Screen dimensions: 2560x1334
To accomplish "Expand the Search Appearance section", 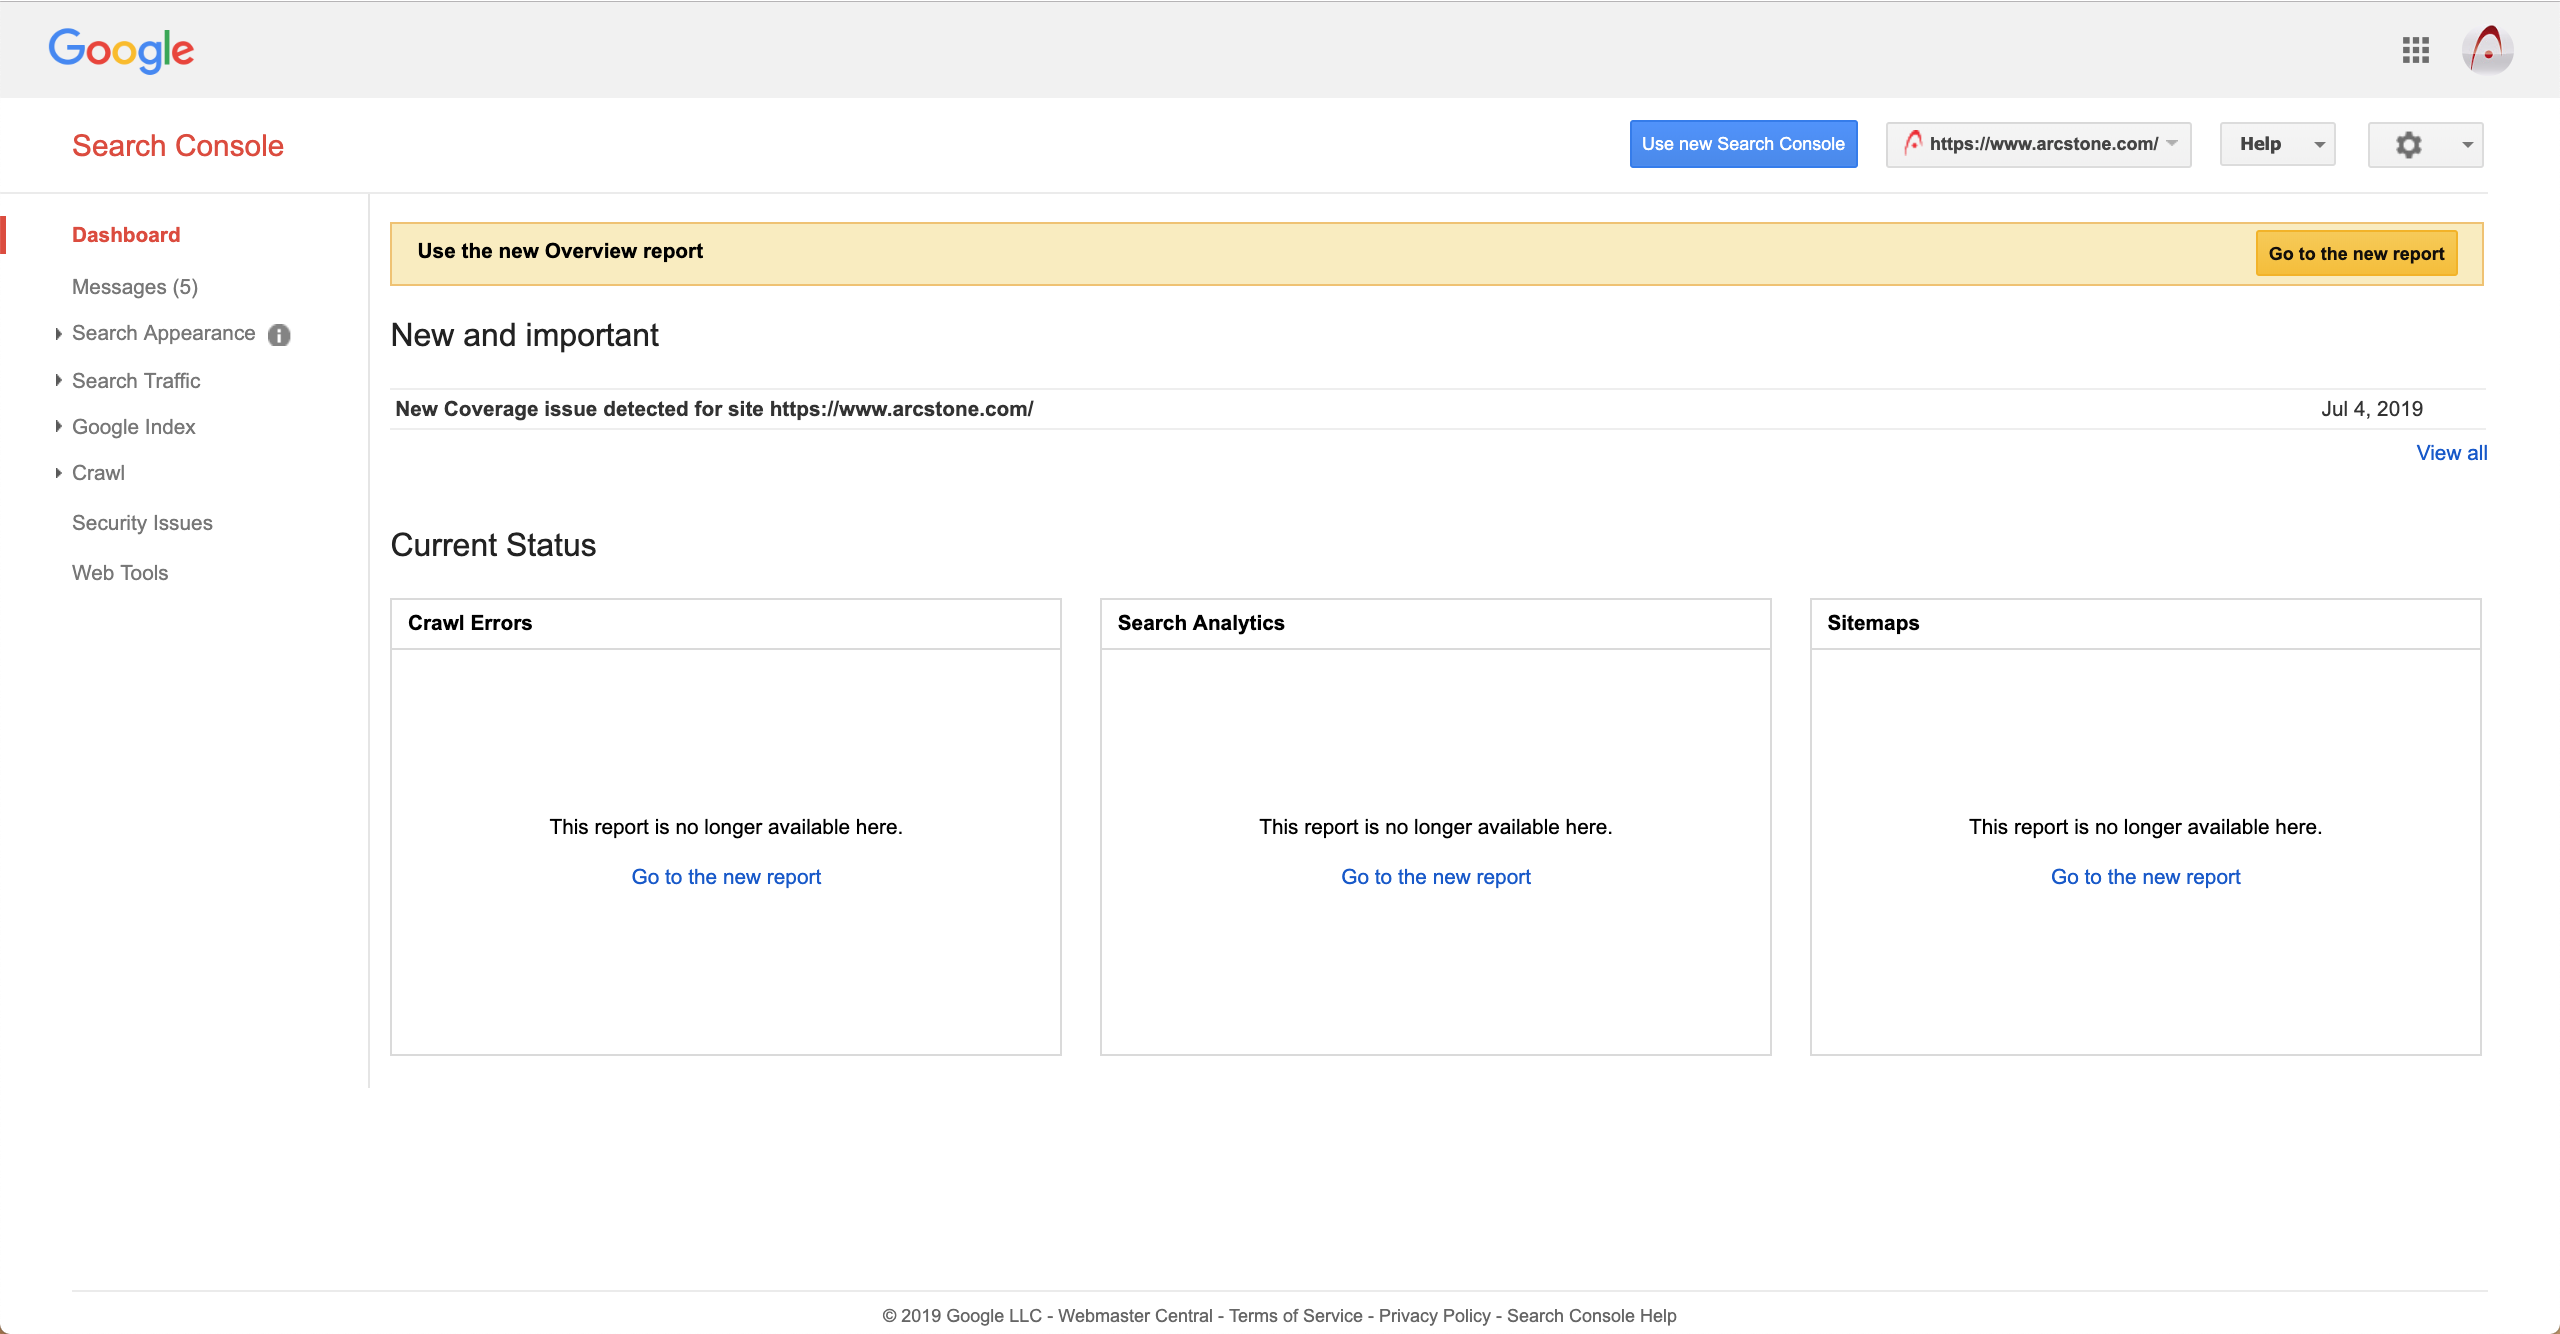I will pos(163,334).
